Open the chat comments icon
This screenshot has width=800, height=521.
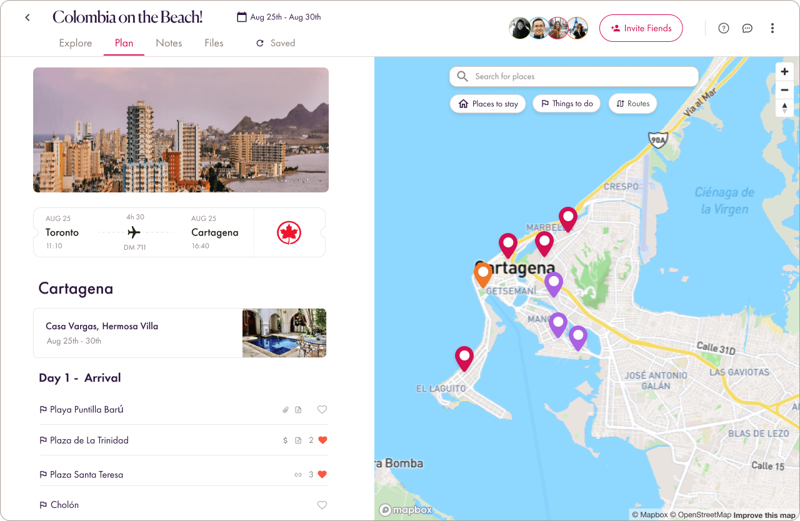click(x=747, y=28)
